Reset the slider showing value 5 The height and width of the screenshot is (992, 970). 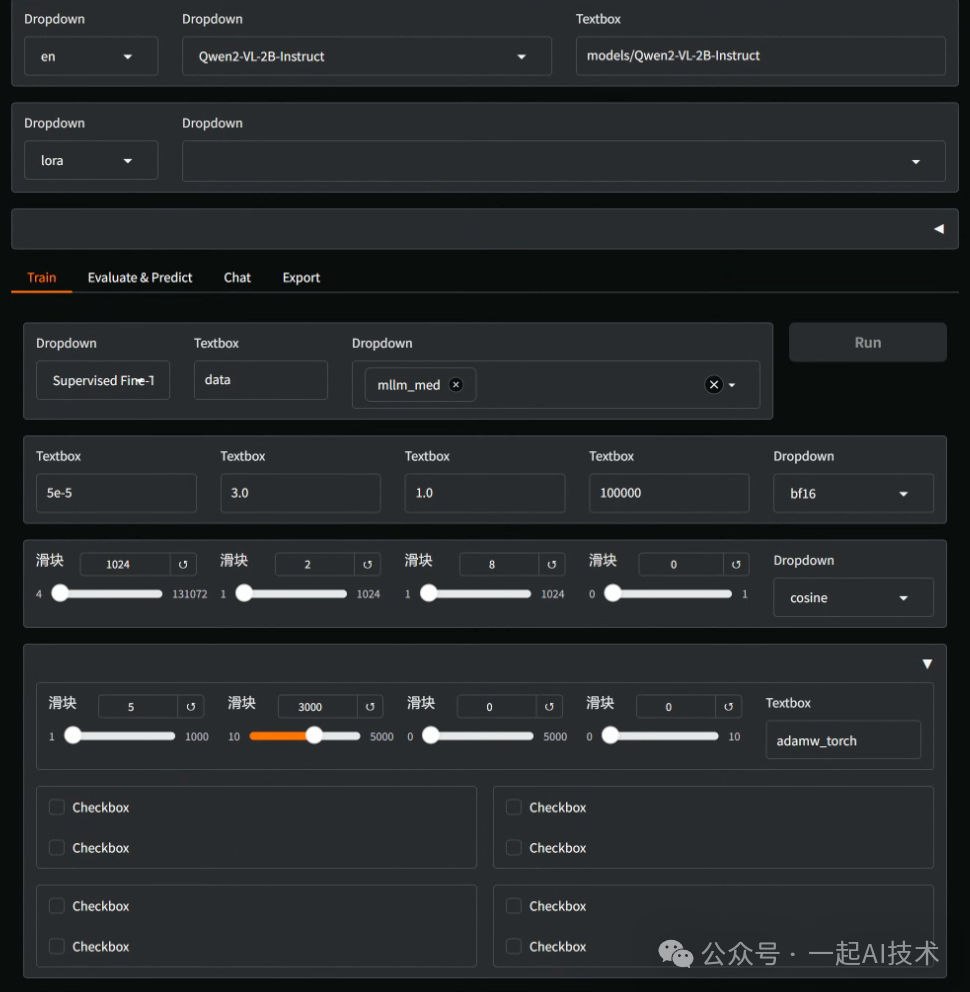pos(190,707)
